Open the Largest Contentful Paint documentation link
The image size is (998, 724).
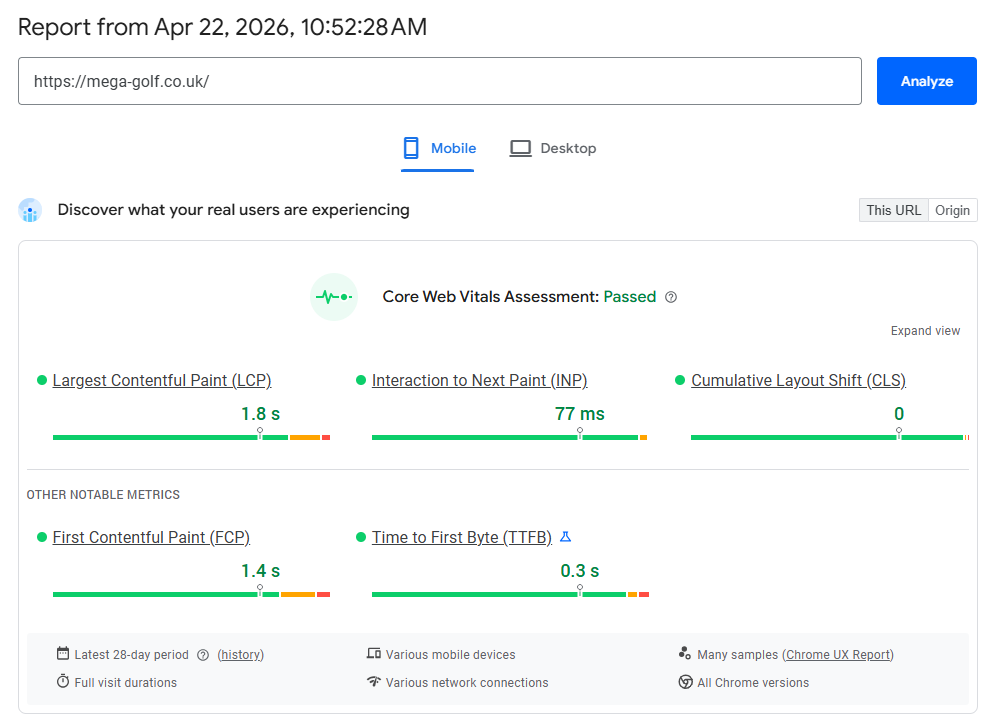[x=162, y=380]
